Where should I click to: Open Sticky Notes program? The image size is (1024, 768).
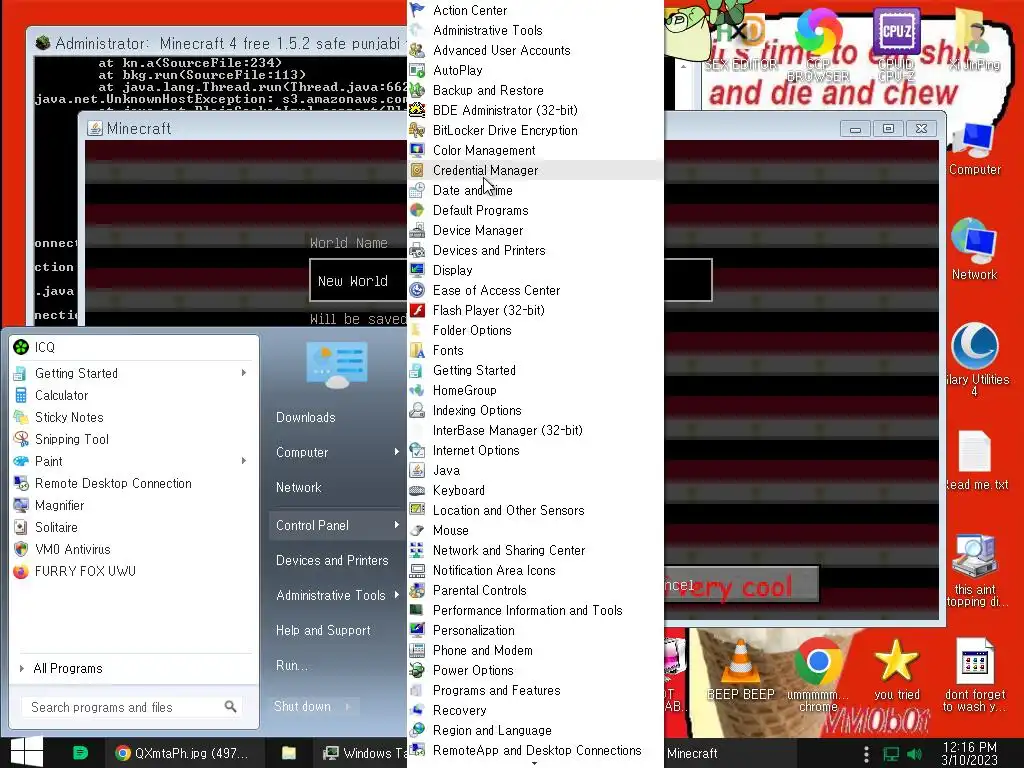(x=134, y=417)
